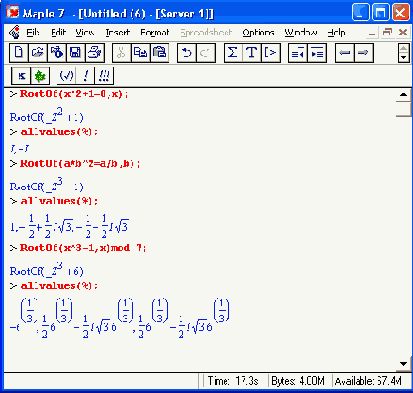The height and width of the screenshot is (393, 413).
Task: Go forward with right arrow button
Action: coord(363,53)
